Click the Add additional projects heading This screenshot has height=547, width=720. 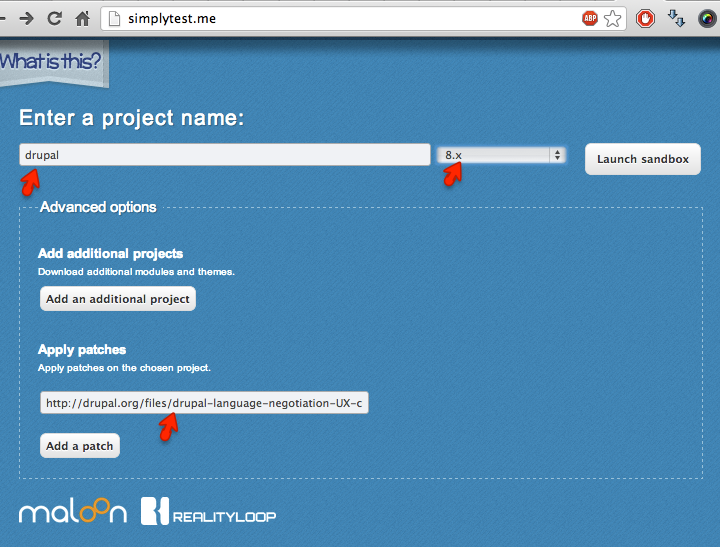click(110, 254)
